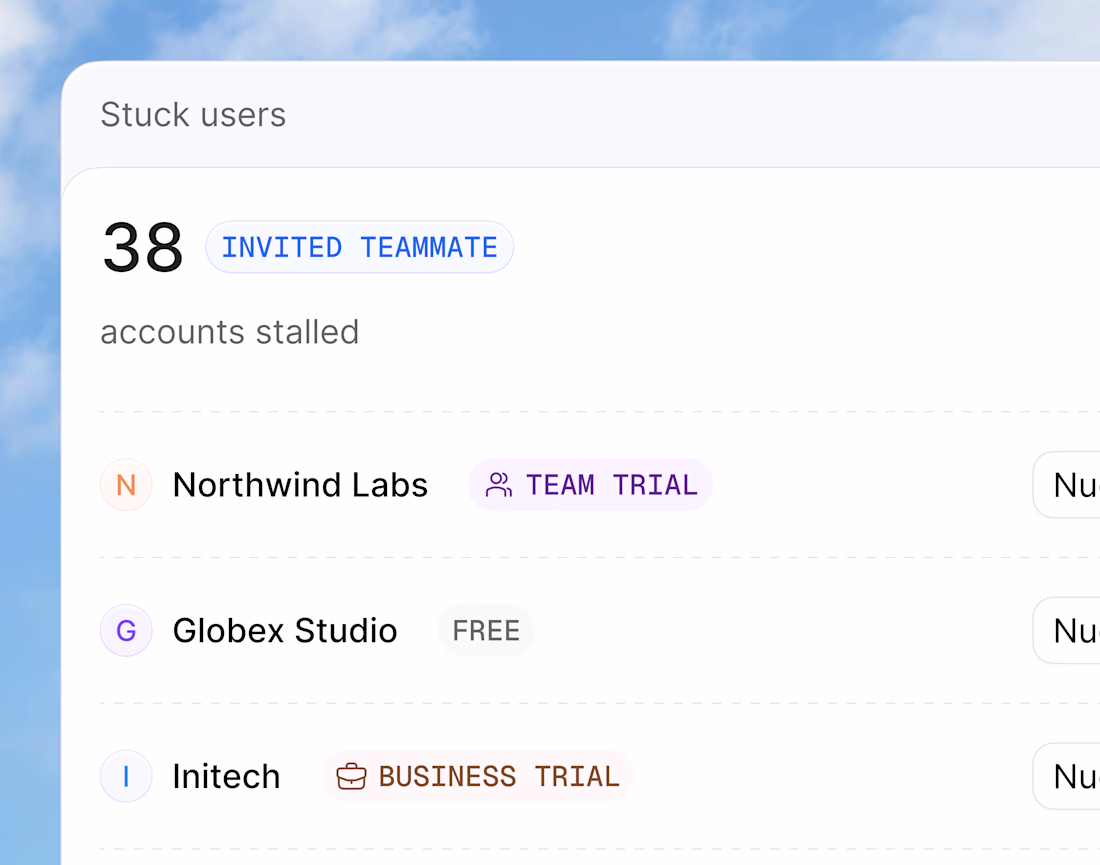Click the accounts stalled caption

(229, 332)
